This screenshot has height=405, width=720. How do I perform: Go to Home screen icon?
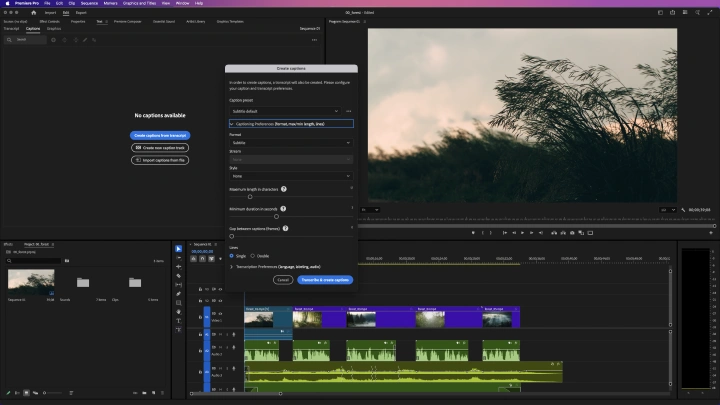pos(34,13)
